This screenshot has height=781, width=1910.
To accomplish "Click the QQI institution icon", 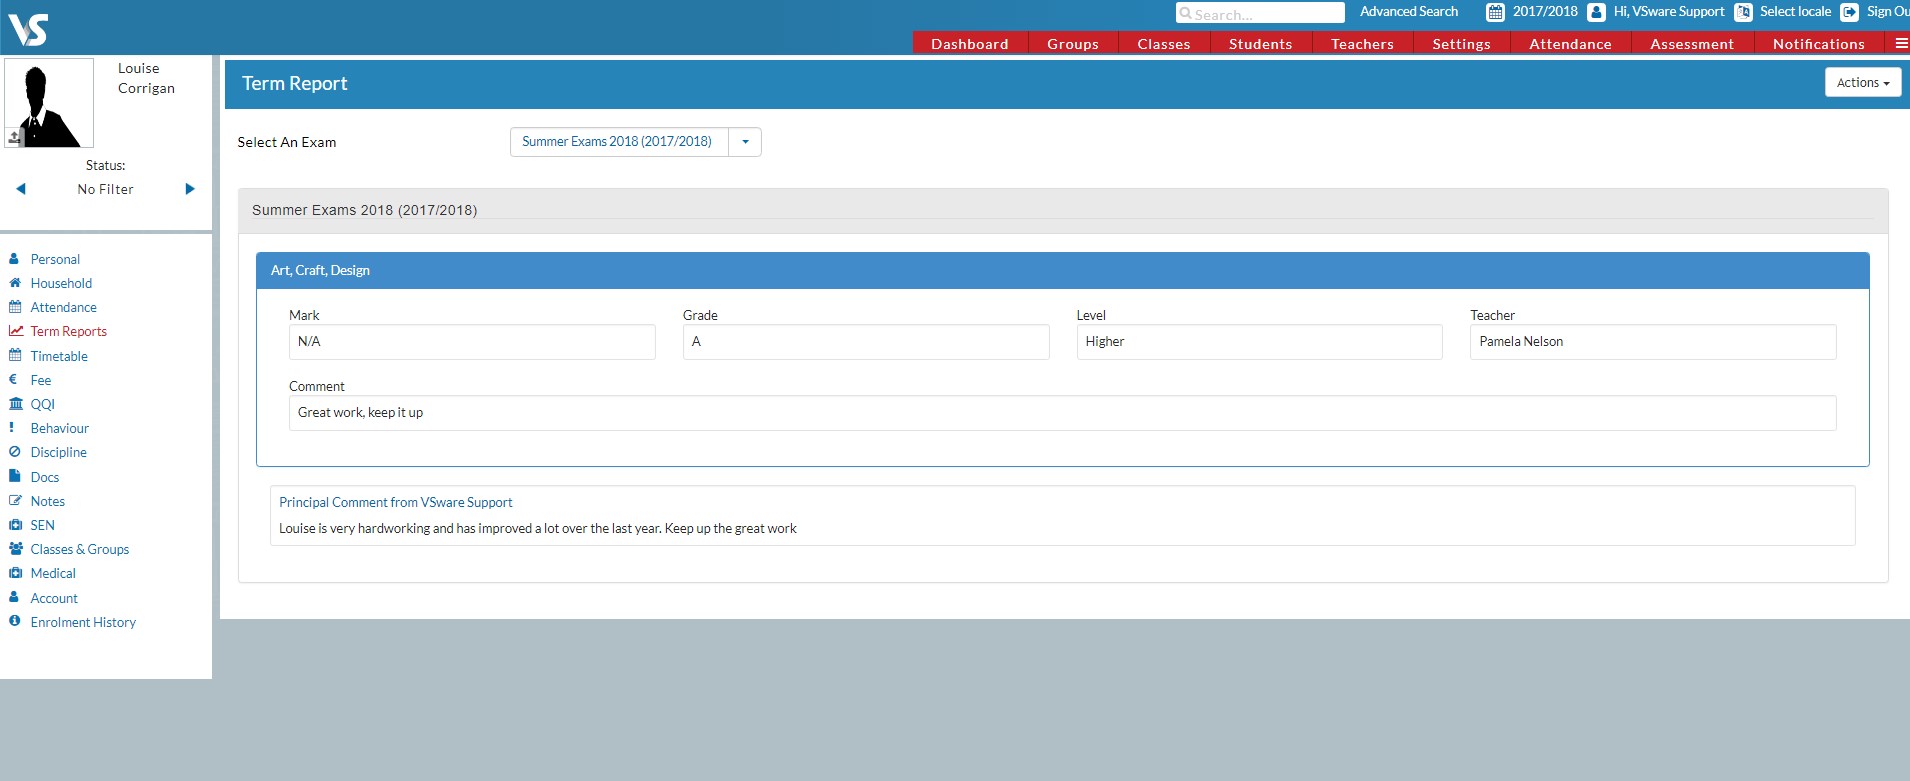I will pyautogui.click(x=15, y=404).
